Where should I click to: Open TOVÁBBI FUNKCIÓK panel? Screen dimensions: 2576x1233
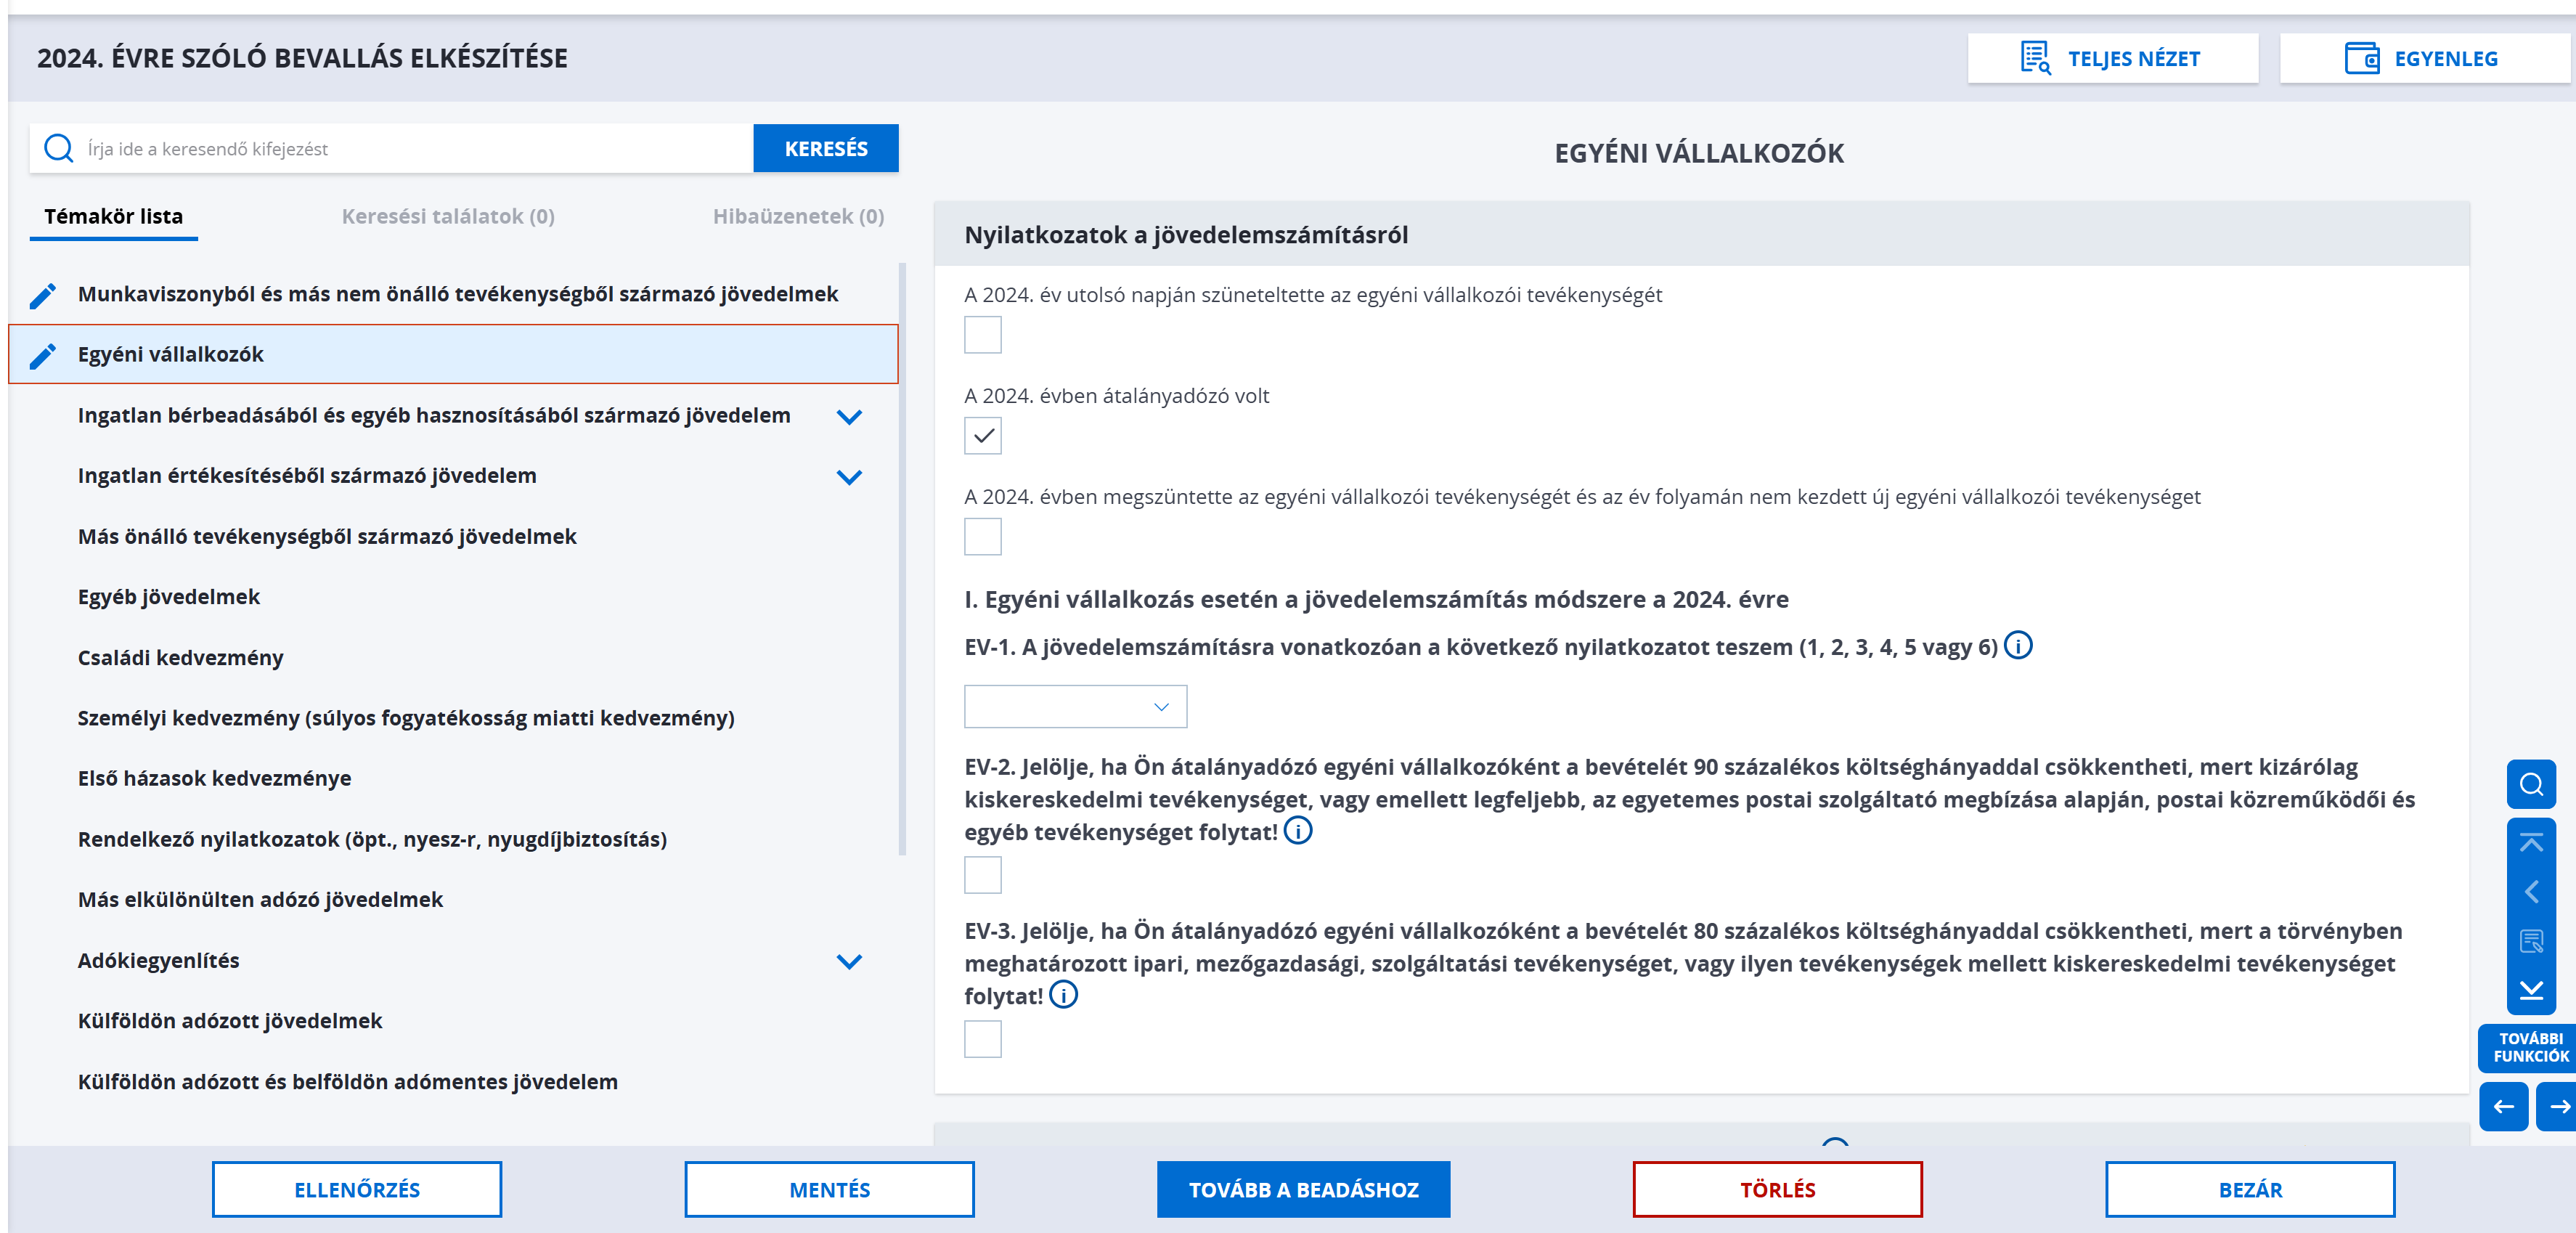(x=2529, y=1047)
